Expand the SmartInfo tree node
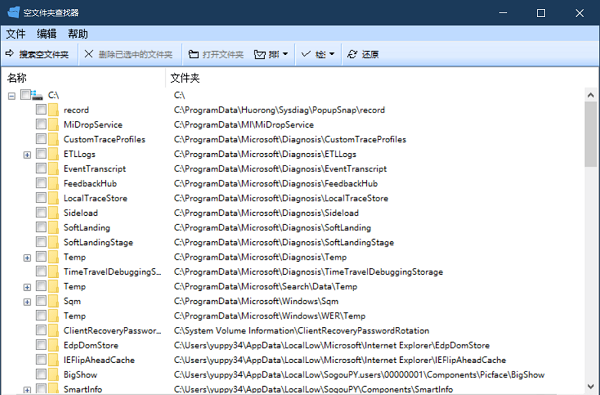 (x=27, y=390)
